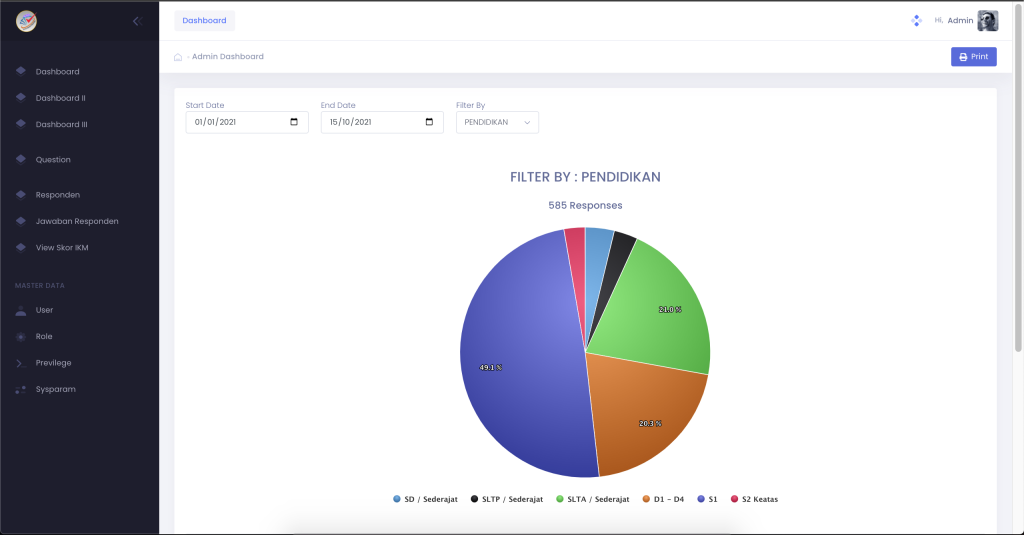The width and height of the screenshot is (1024, 535).
Task: Click the layers icon beside Responden
Action: 21,194
